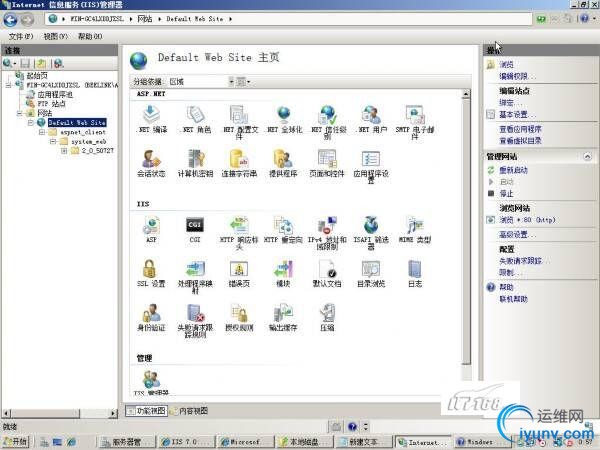Open the 错误页 feature icon

pos(239,273)
